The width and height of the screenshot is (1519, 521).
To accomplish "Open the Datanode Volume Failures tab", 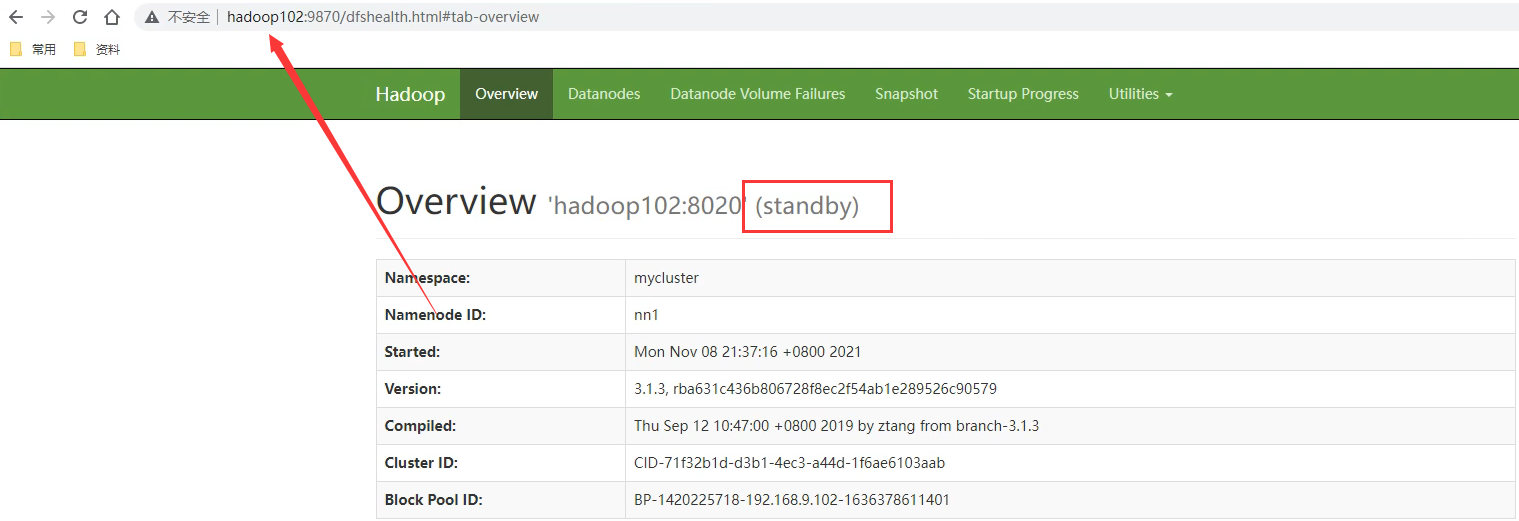I will 757,94.
